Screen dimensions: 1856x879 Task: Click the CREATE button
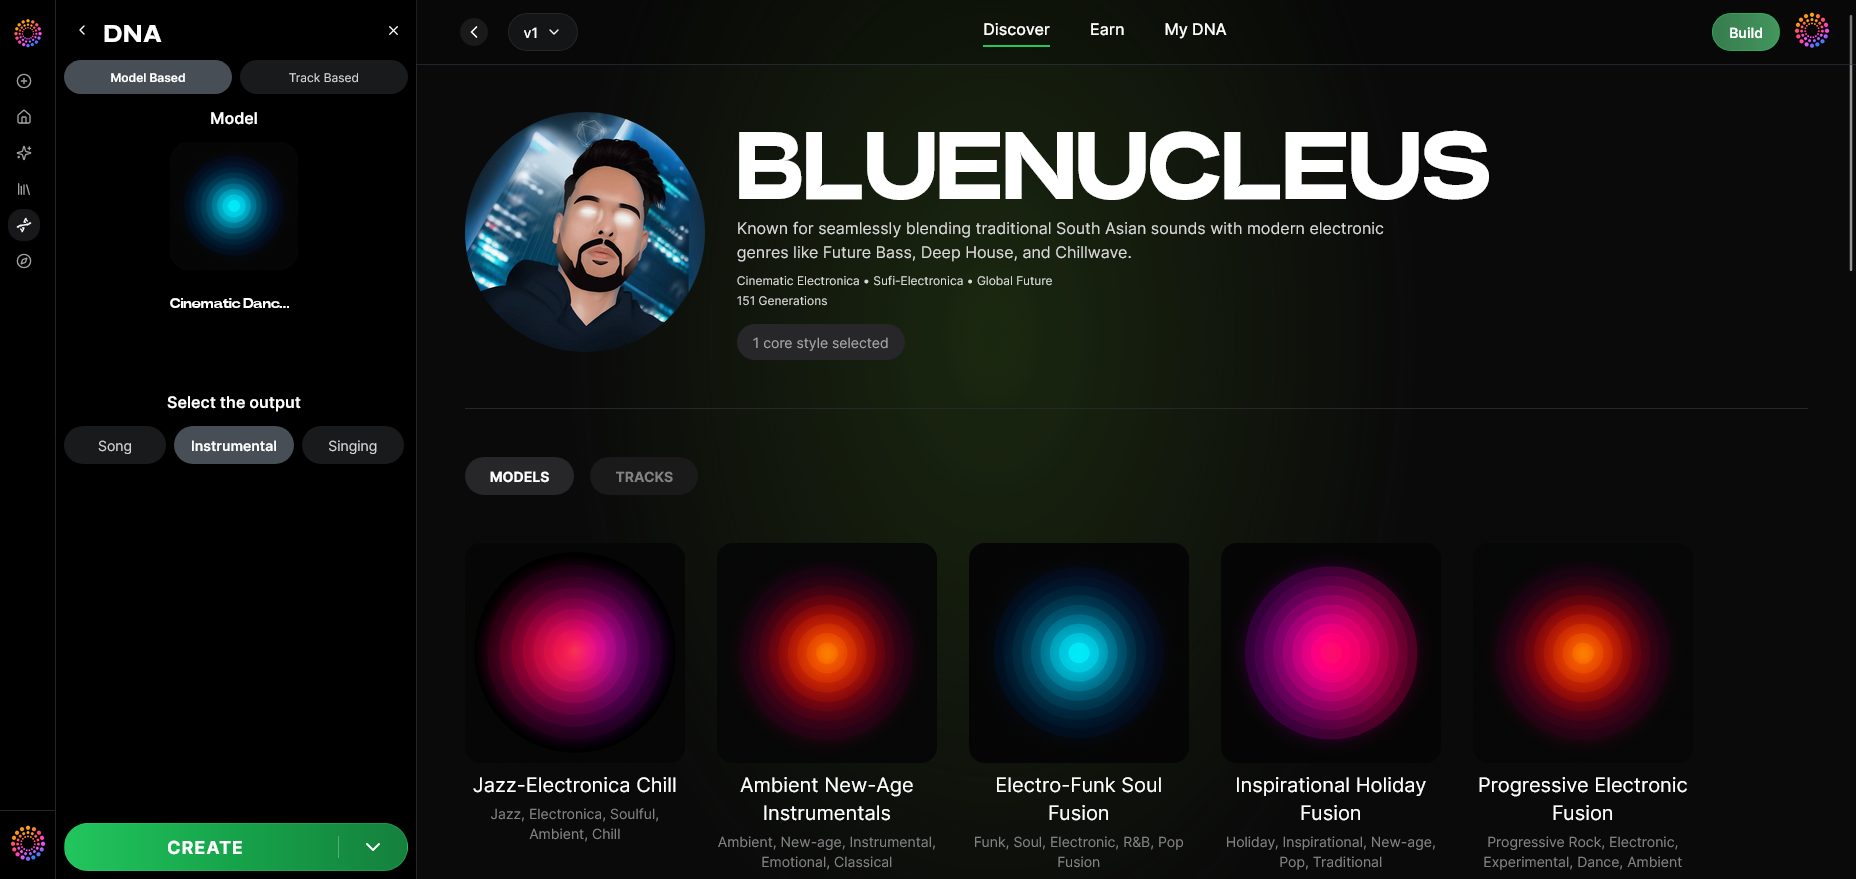click(204, 847)
